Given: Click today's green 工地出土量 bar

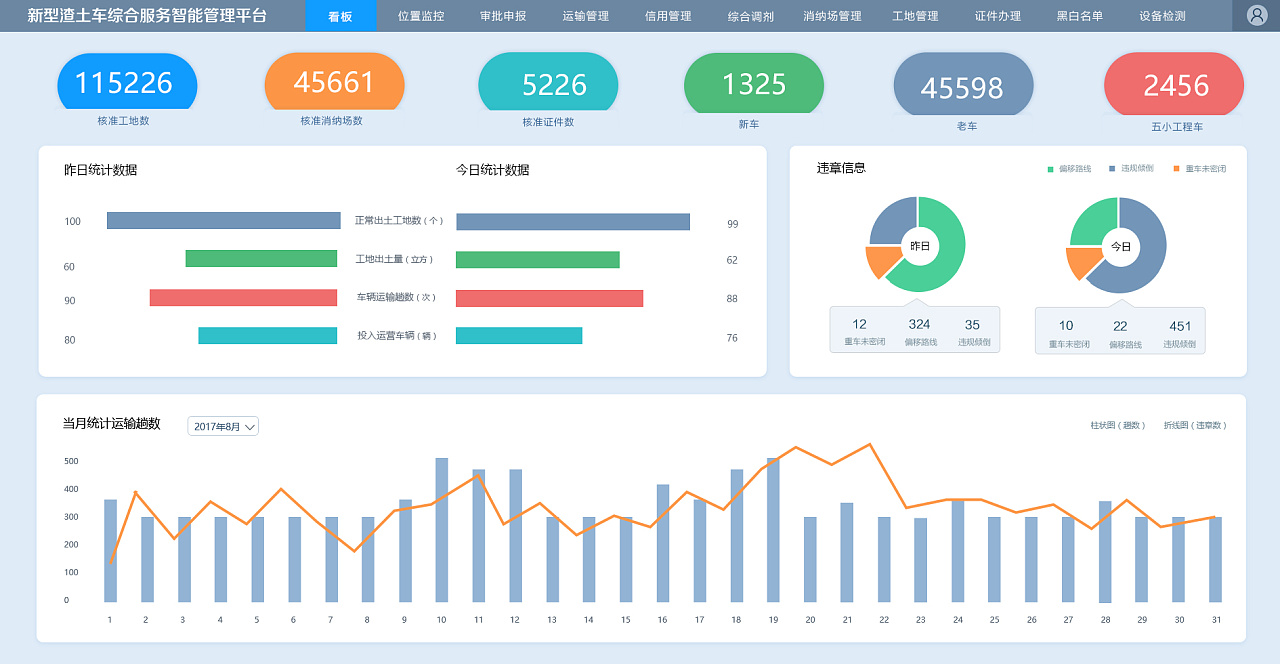Looking at the screenshot, I should [x=538, y=259].
